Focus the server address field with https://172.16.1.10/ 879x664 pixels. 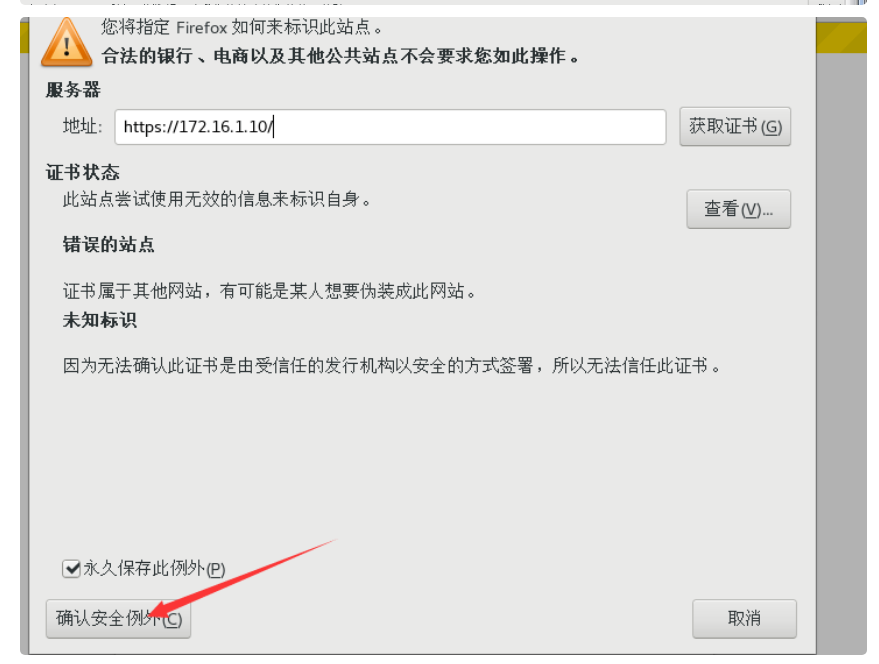tap(390, 127)
